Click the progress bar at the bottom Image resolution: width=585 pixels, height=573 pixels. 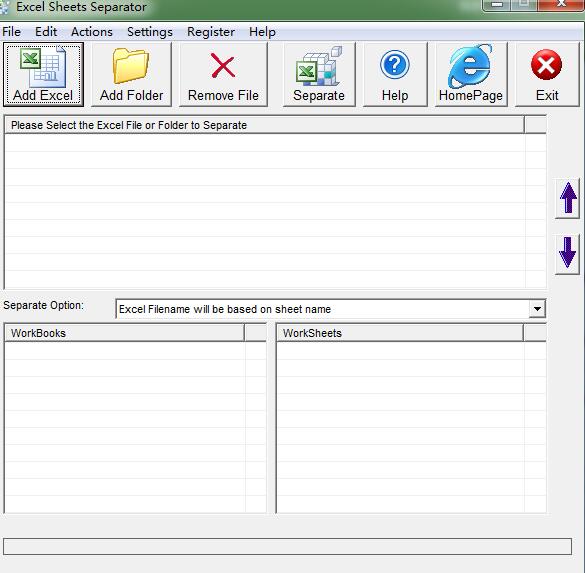287,546
